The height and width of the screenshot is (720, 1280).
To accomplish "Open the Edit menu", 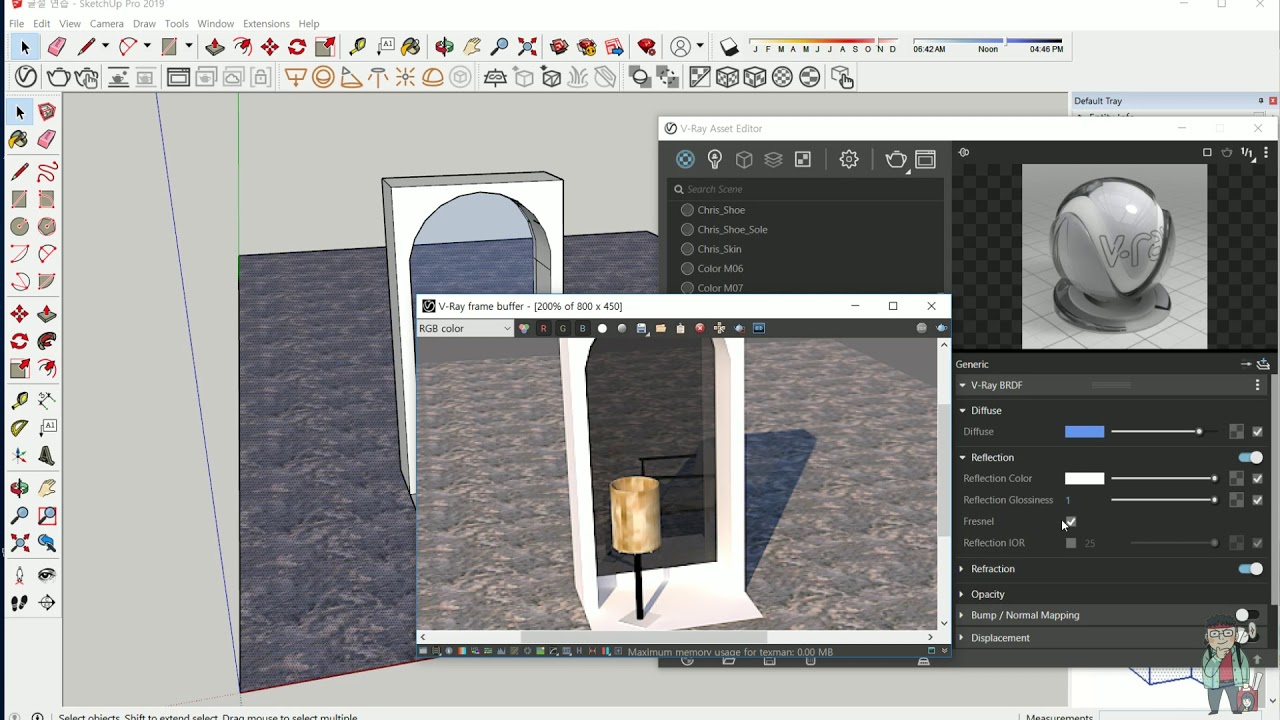I will pos(41,24).
